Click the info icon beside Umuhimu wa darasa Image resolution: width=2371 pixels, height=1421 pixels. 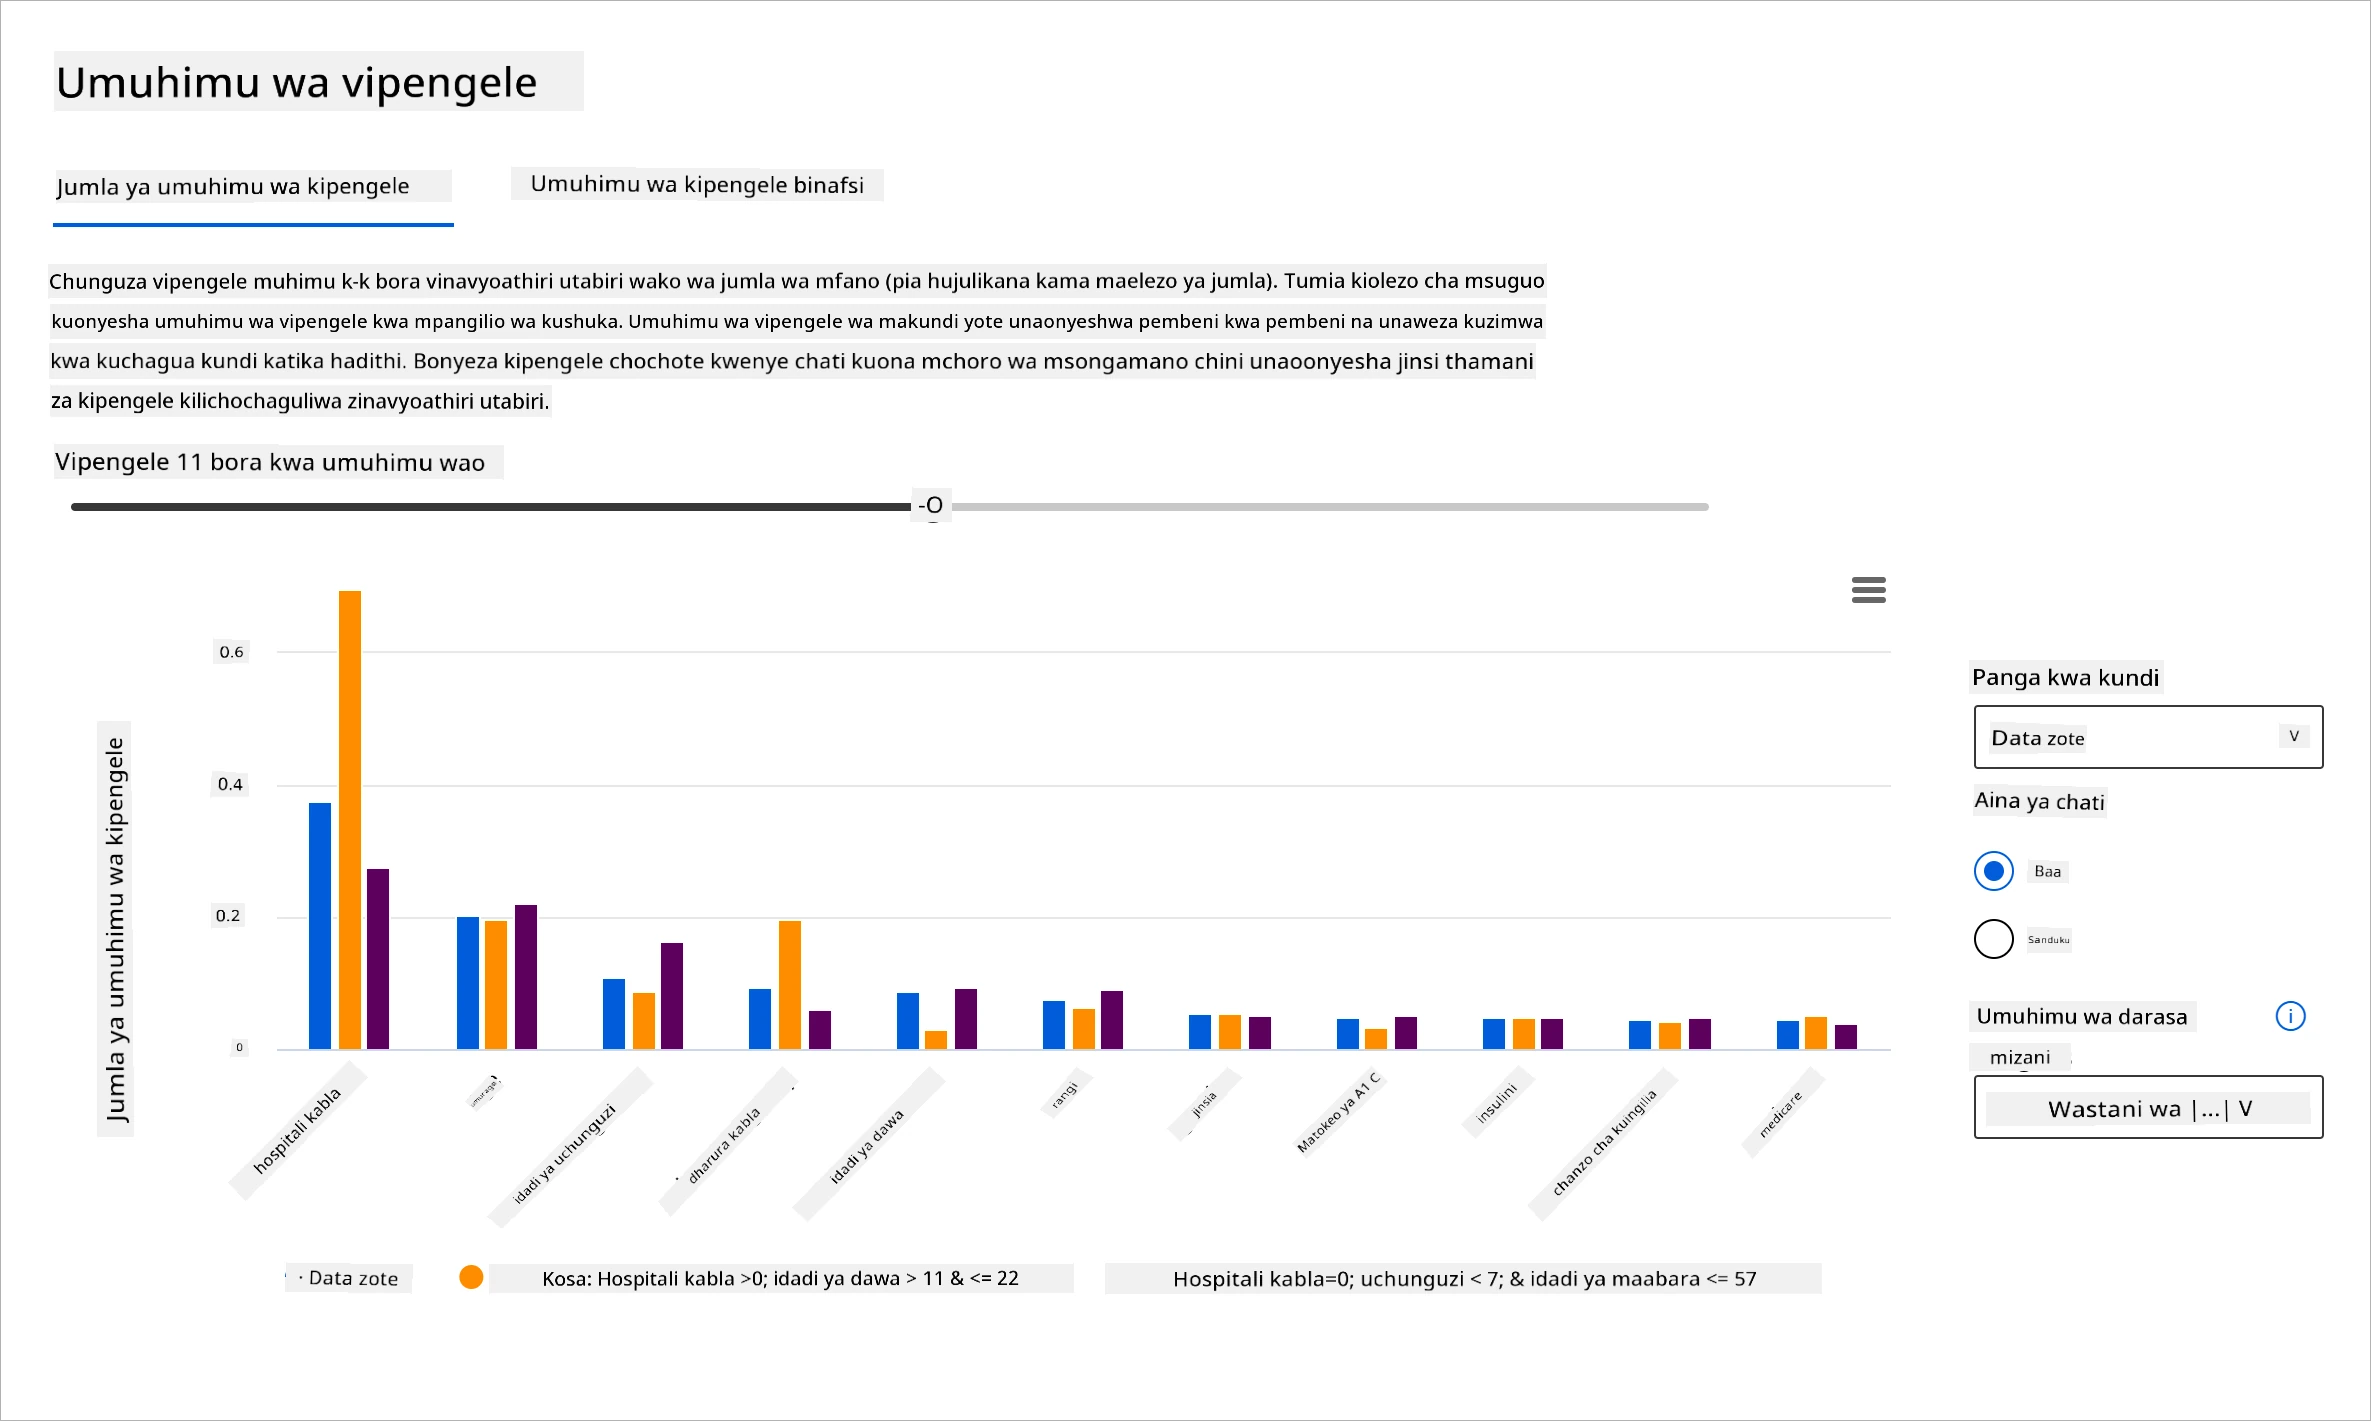pos(2290,1016)
